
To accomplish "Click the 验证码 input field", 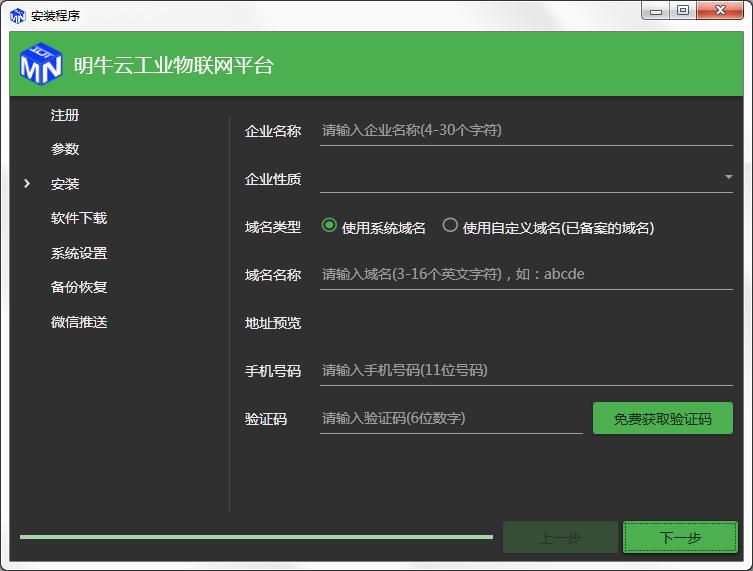I will pos(451,419).
